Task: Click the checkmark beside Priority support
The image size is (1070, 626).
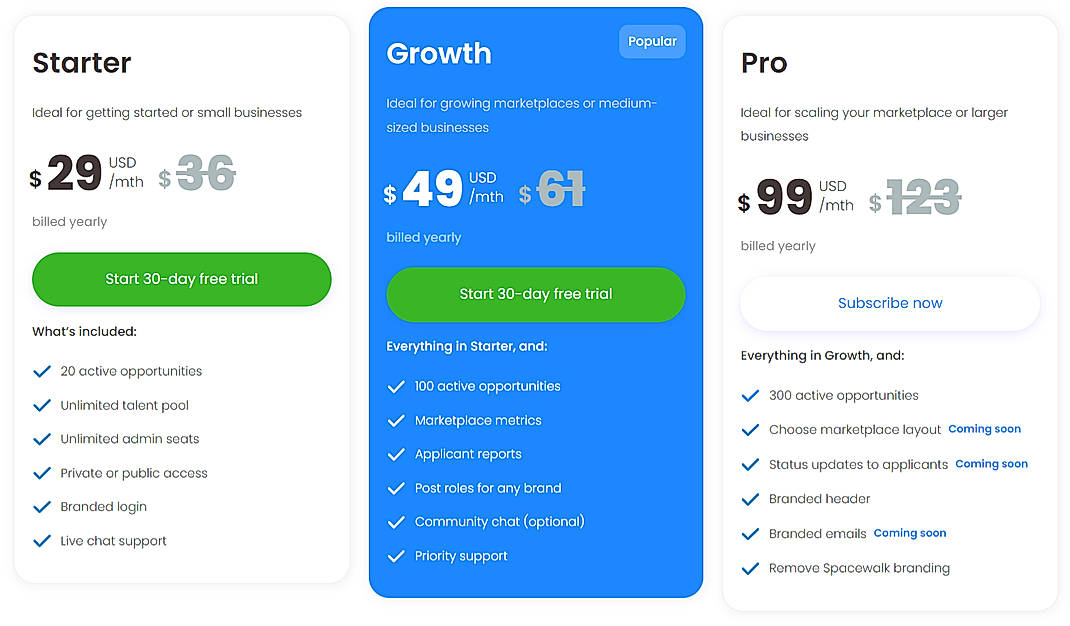Action: [396, 556]
